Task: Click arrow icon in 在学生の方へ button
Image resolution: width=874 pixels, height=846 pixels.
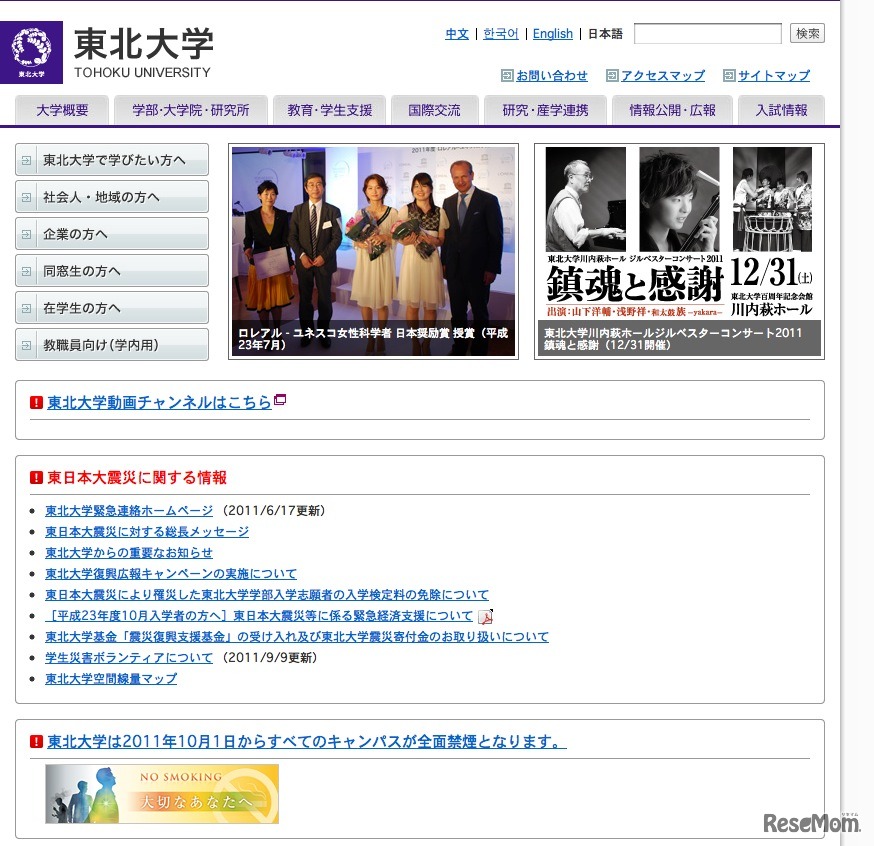Action: tap(26, 308)
